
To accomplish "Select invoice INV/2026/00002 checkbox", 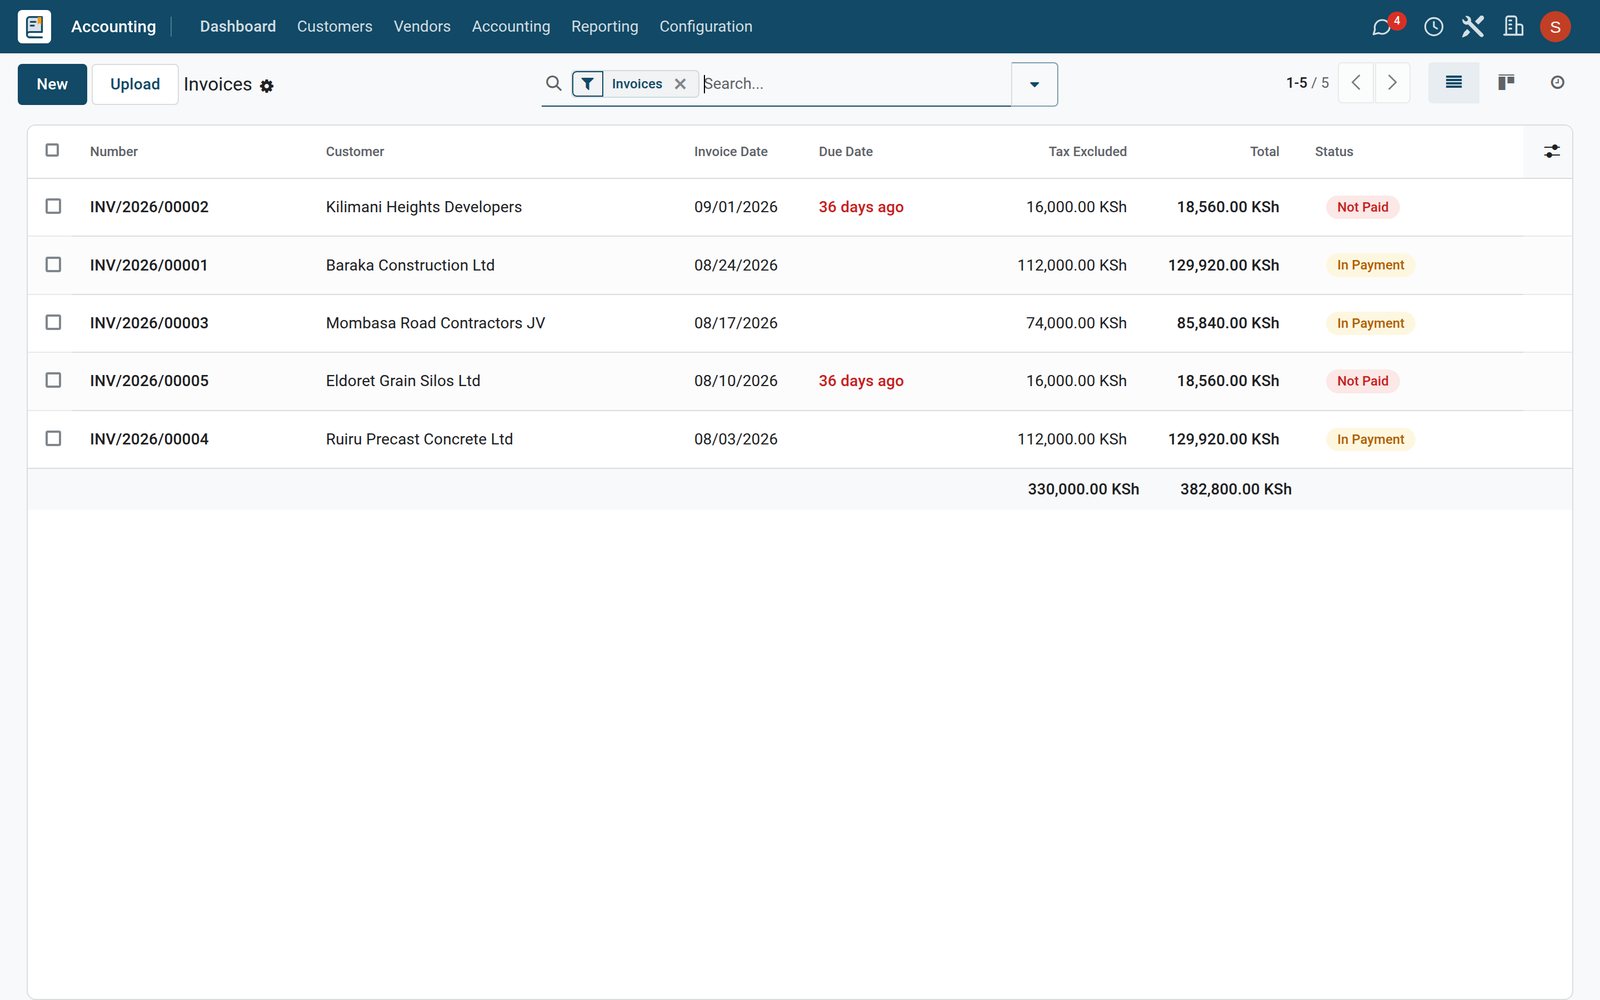I will click(53, 206).
